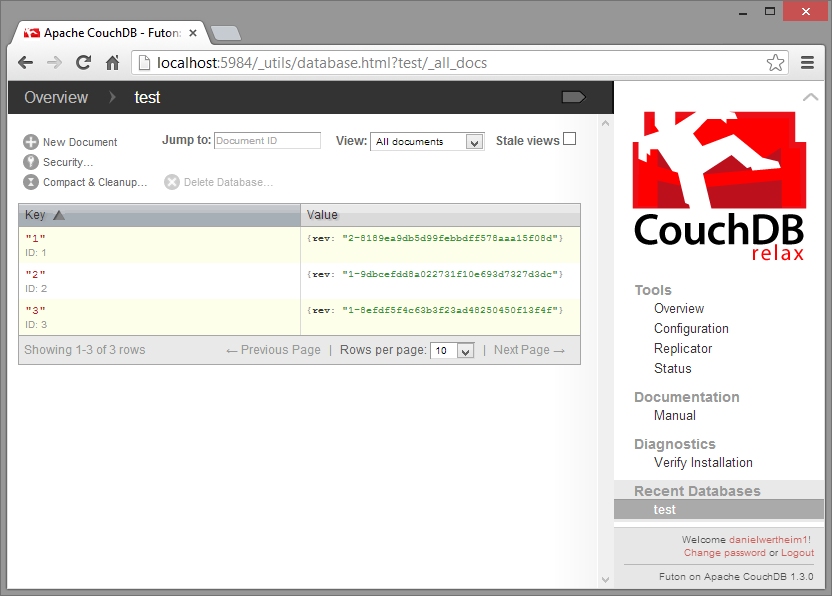Click the browser Forward arrow

coord(54,63)
